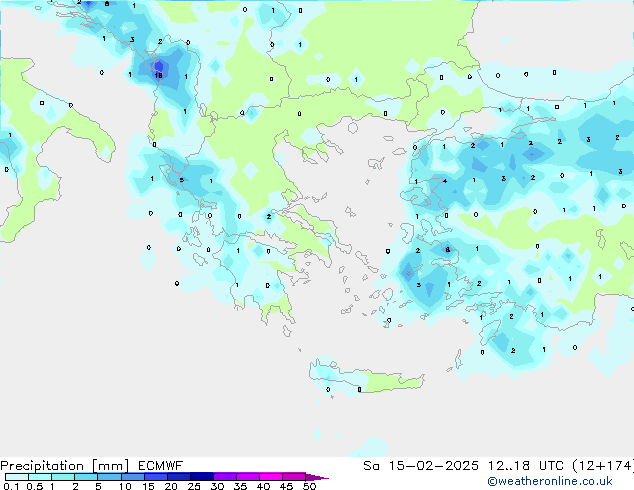The width and height of the screenshot is (634, 490).
Task: Click the 'Precipitation [mm]' title text
Action: [64, 466]
